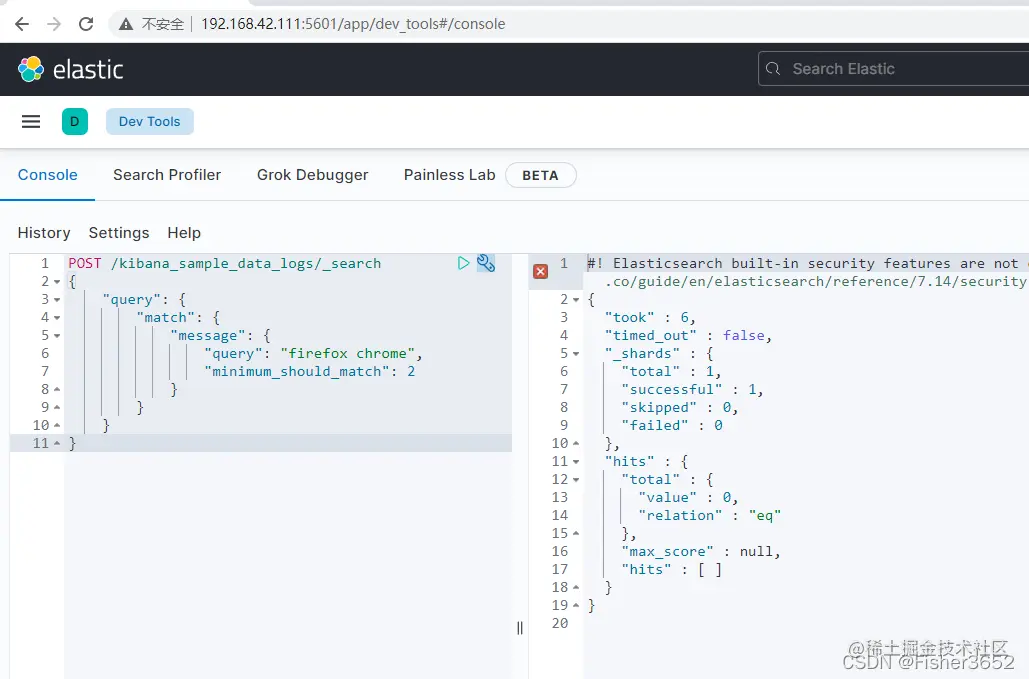This screenshot has width=1029, height=679.
Task: Collapse the "match" block on request line 4
Action: [57, 318]
